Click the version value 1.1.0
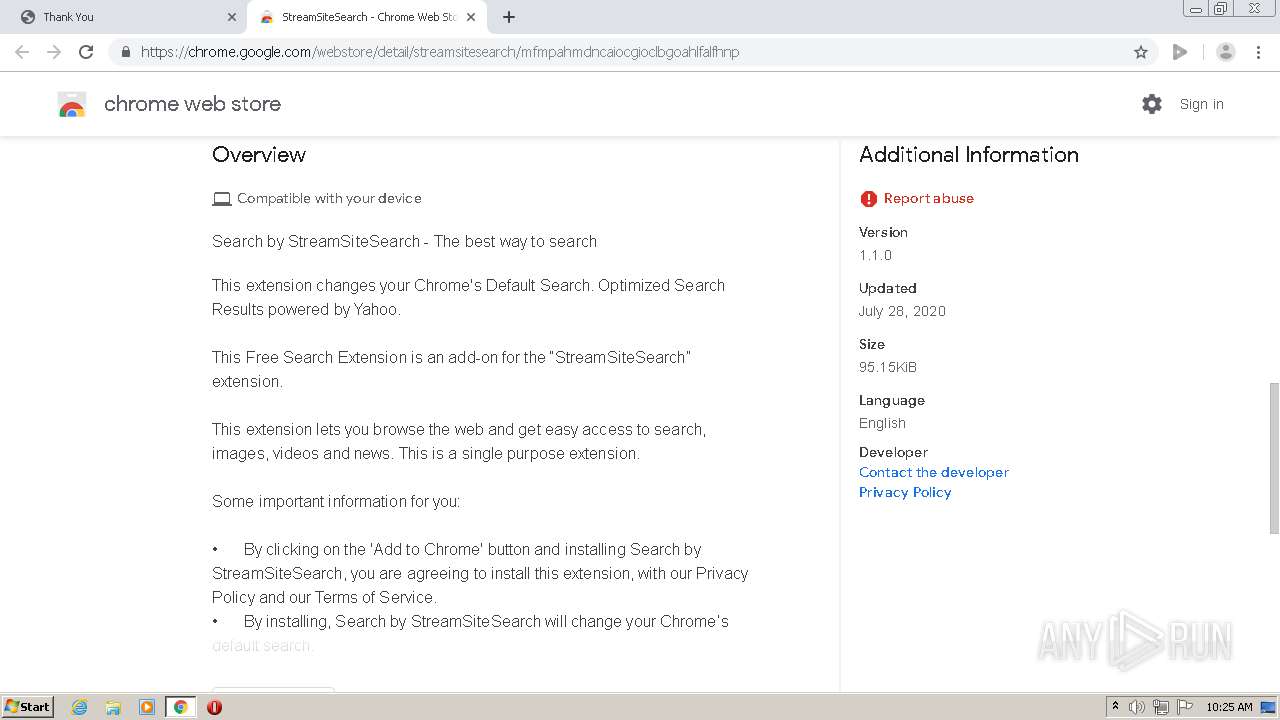Image resolution: width=1280 pixels, height=720 pixels. click(x=875, y=255)
